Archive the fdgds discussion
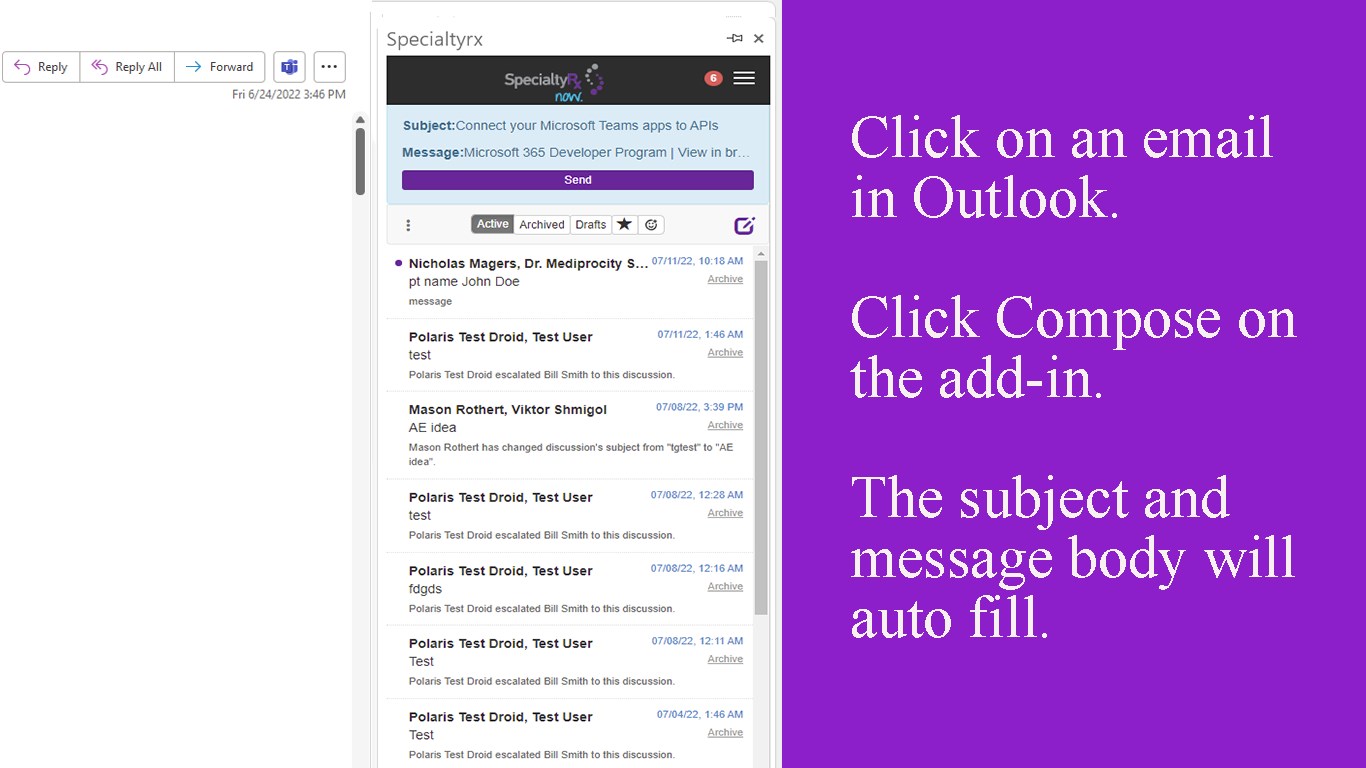 725,586
